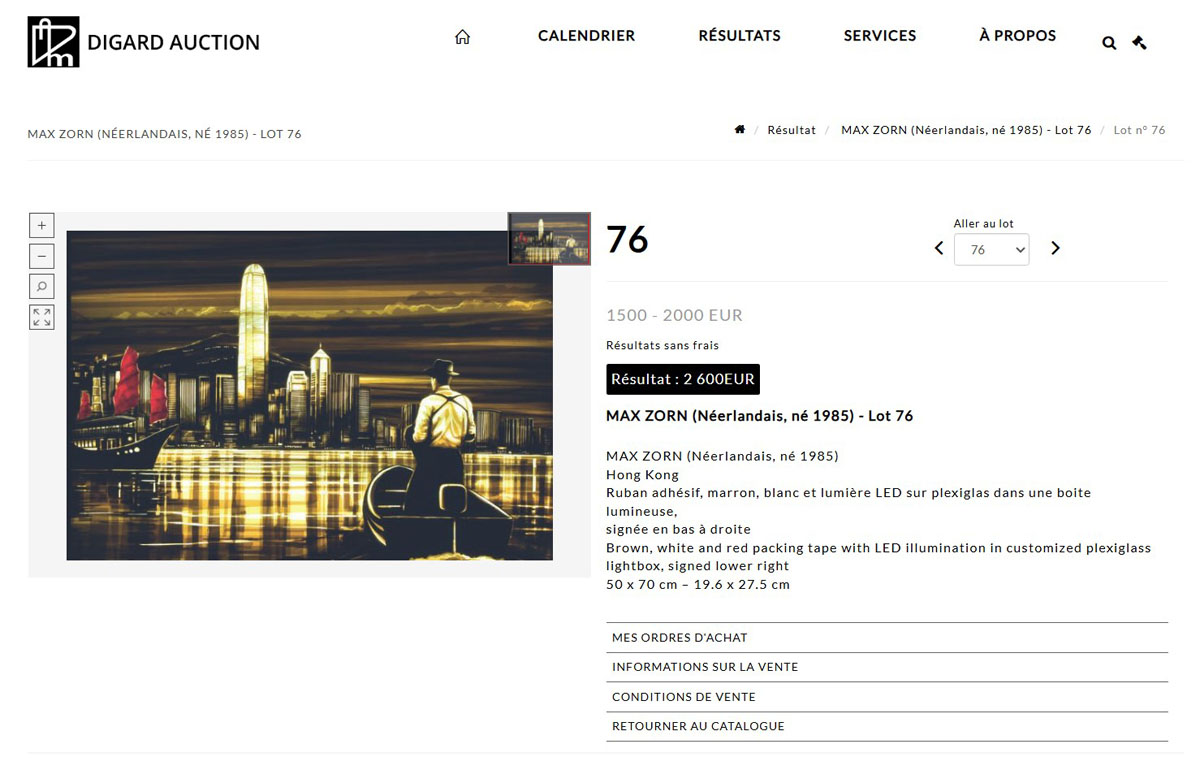Open the Résultats menu

click(740, 36)
